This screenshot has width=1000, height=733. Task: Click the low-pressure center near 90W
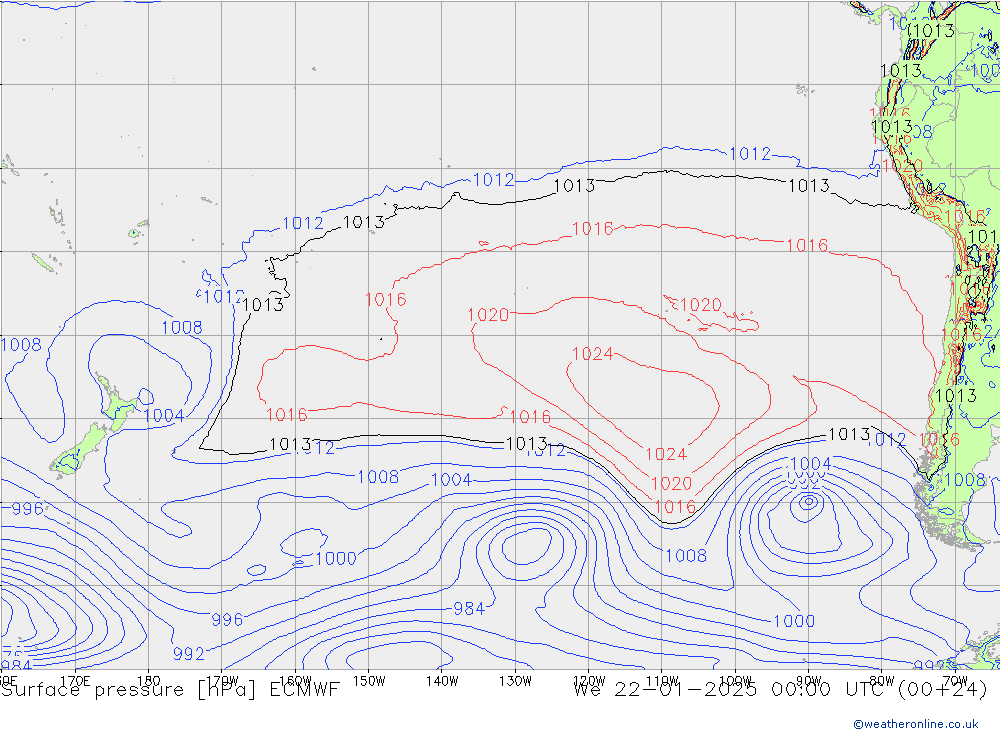(806, 505)
